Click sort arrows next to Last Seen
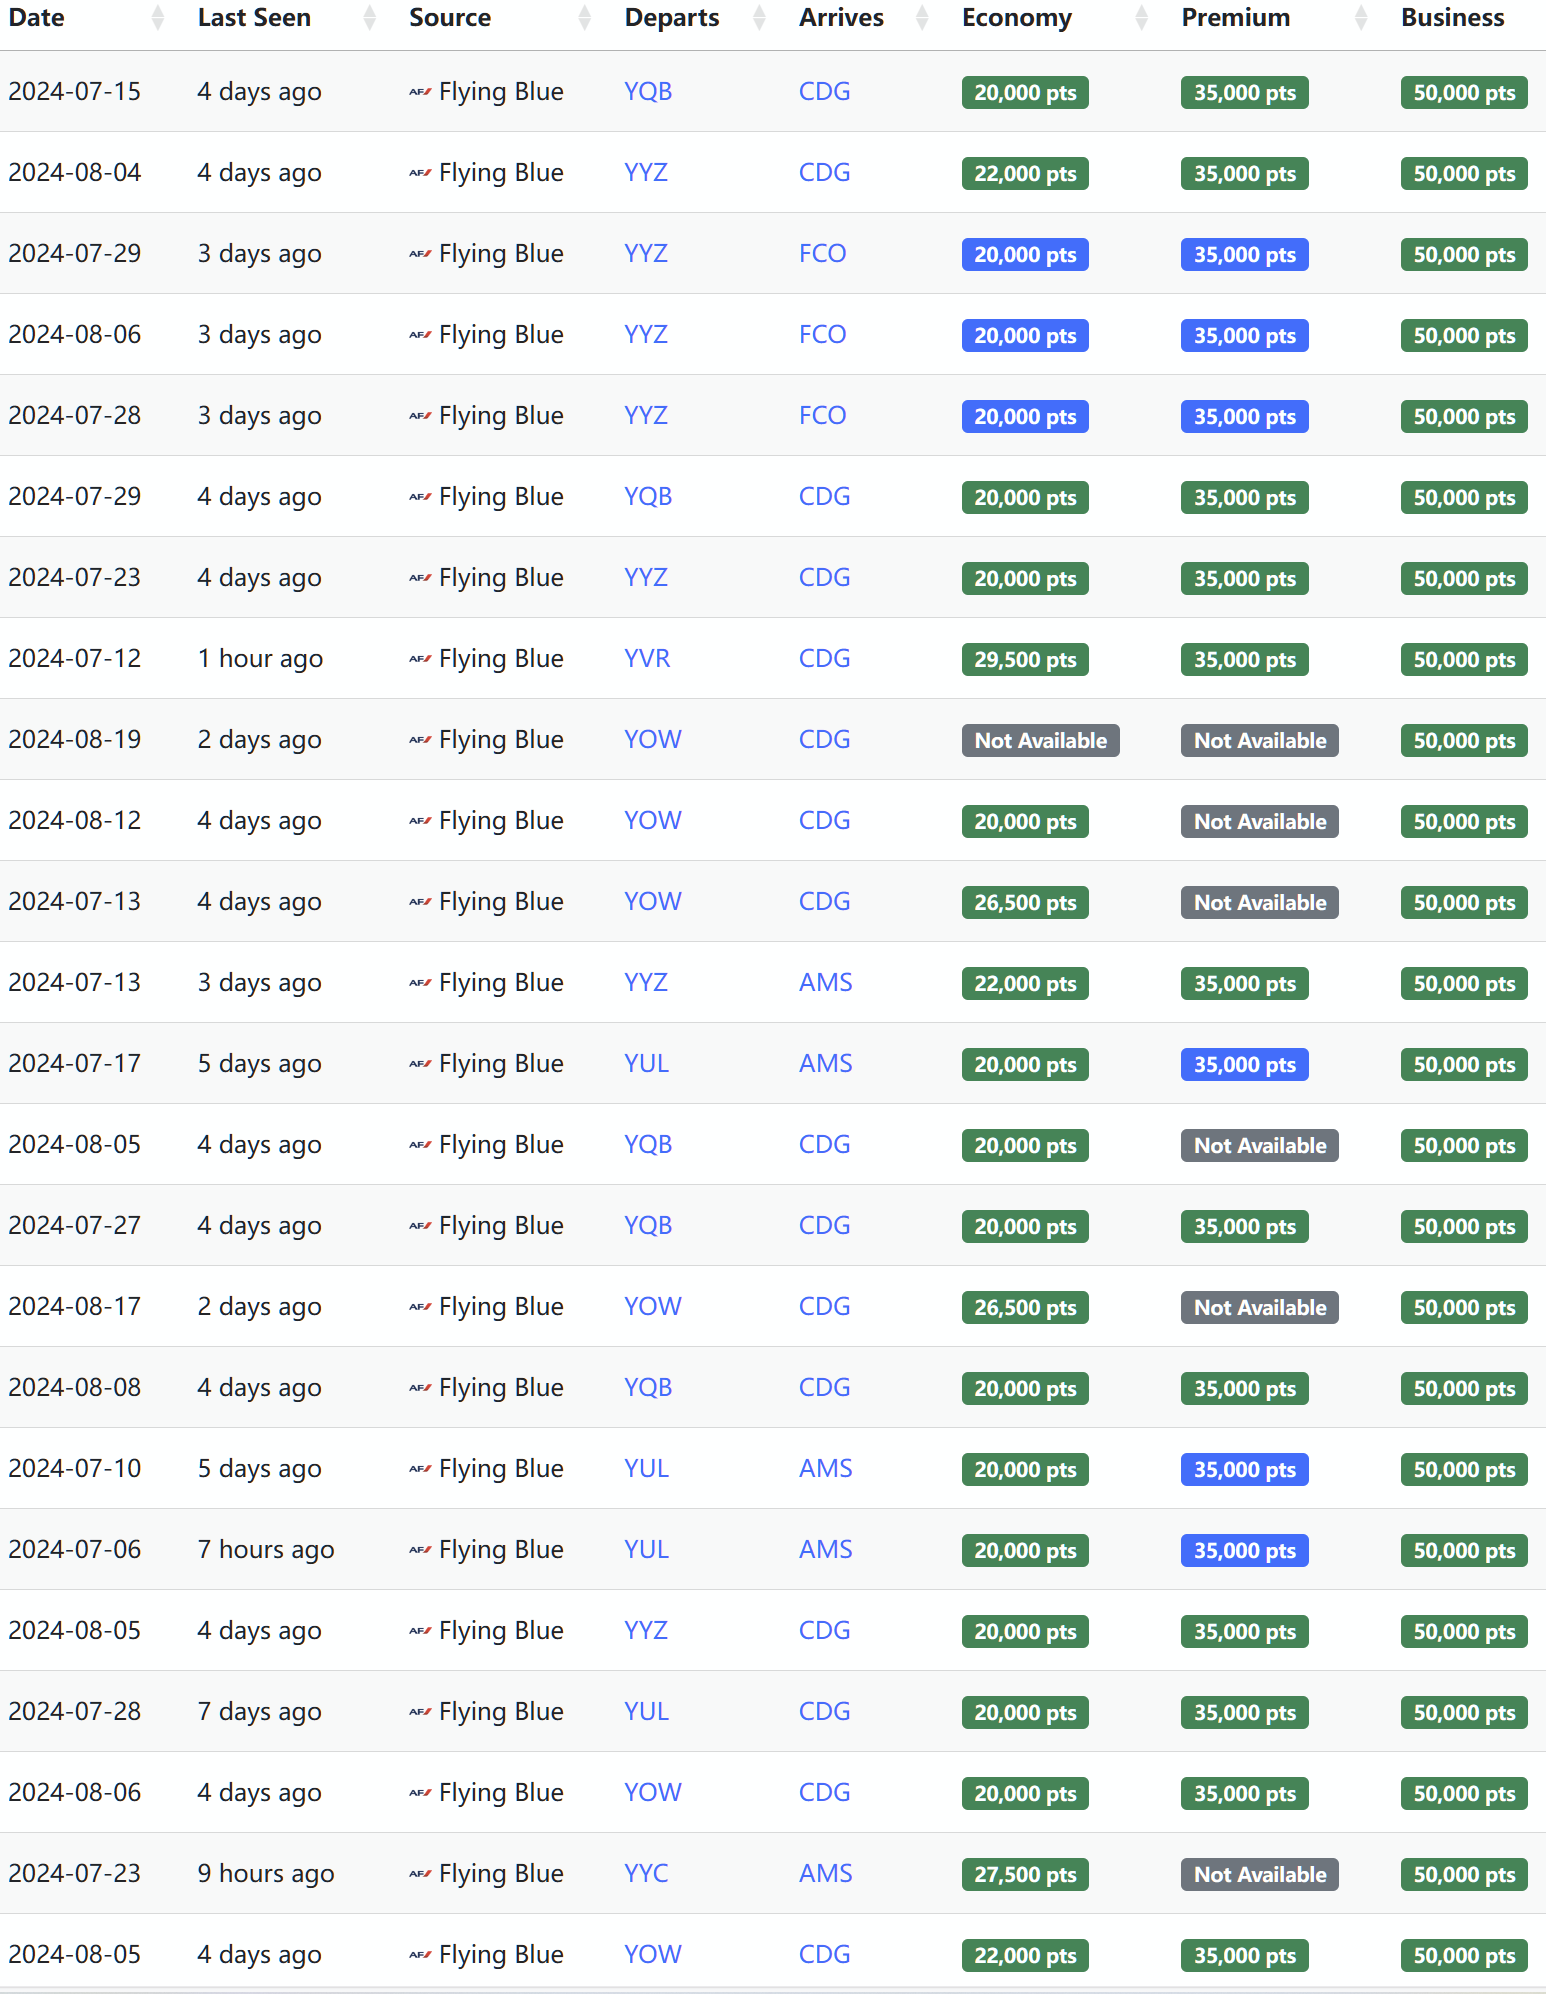 369,18
